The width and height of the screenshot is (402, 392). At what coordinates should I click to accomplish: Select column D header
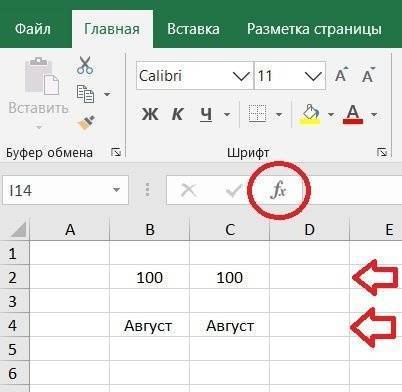[x=310, y=229]
